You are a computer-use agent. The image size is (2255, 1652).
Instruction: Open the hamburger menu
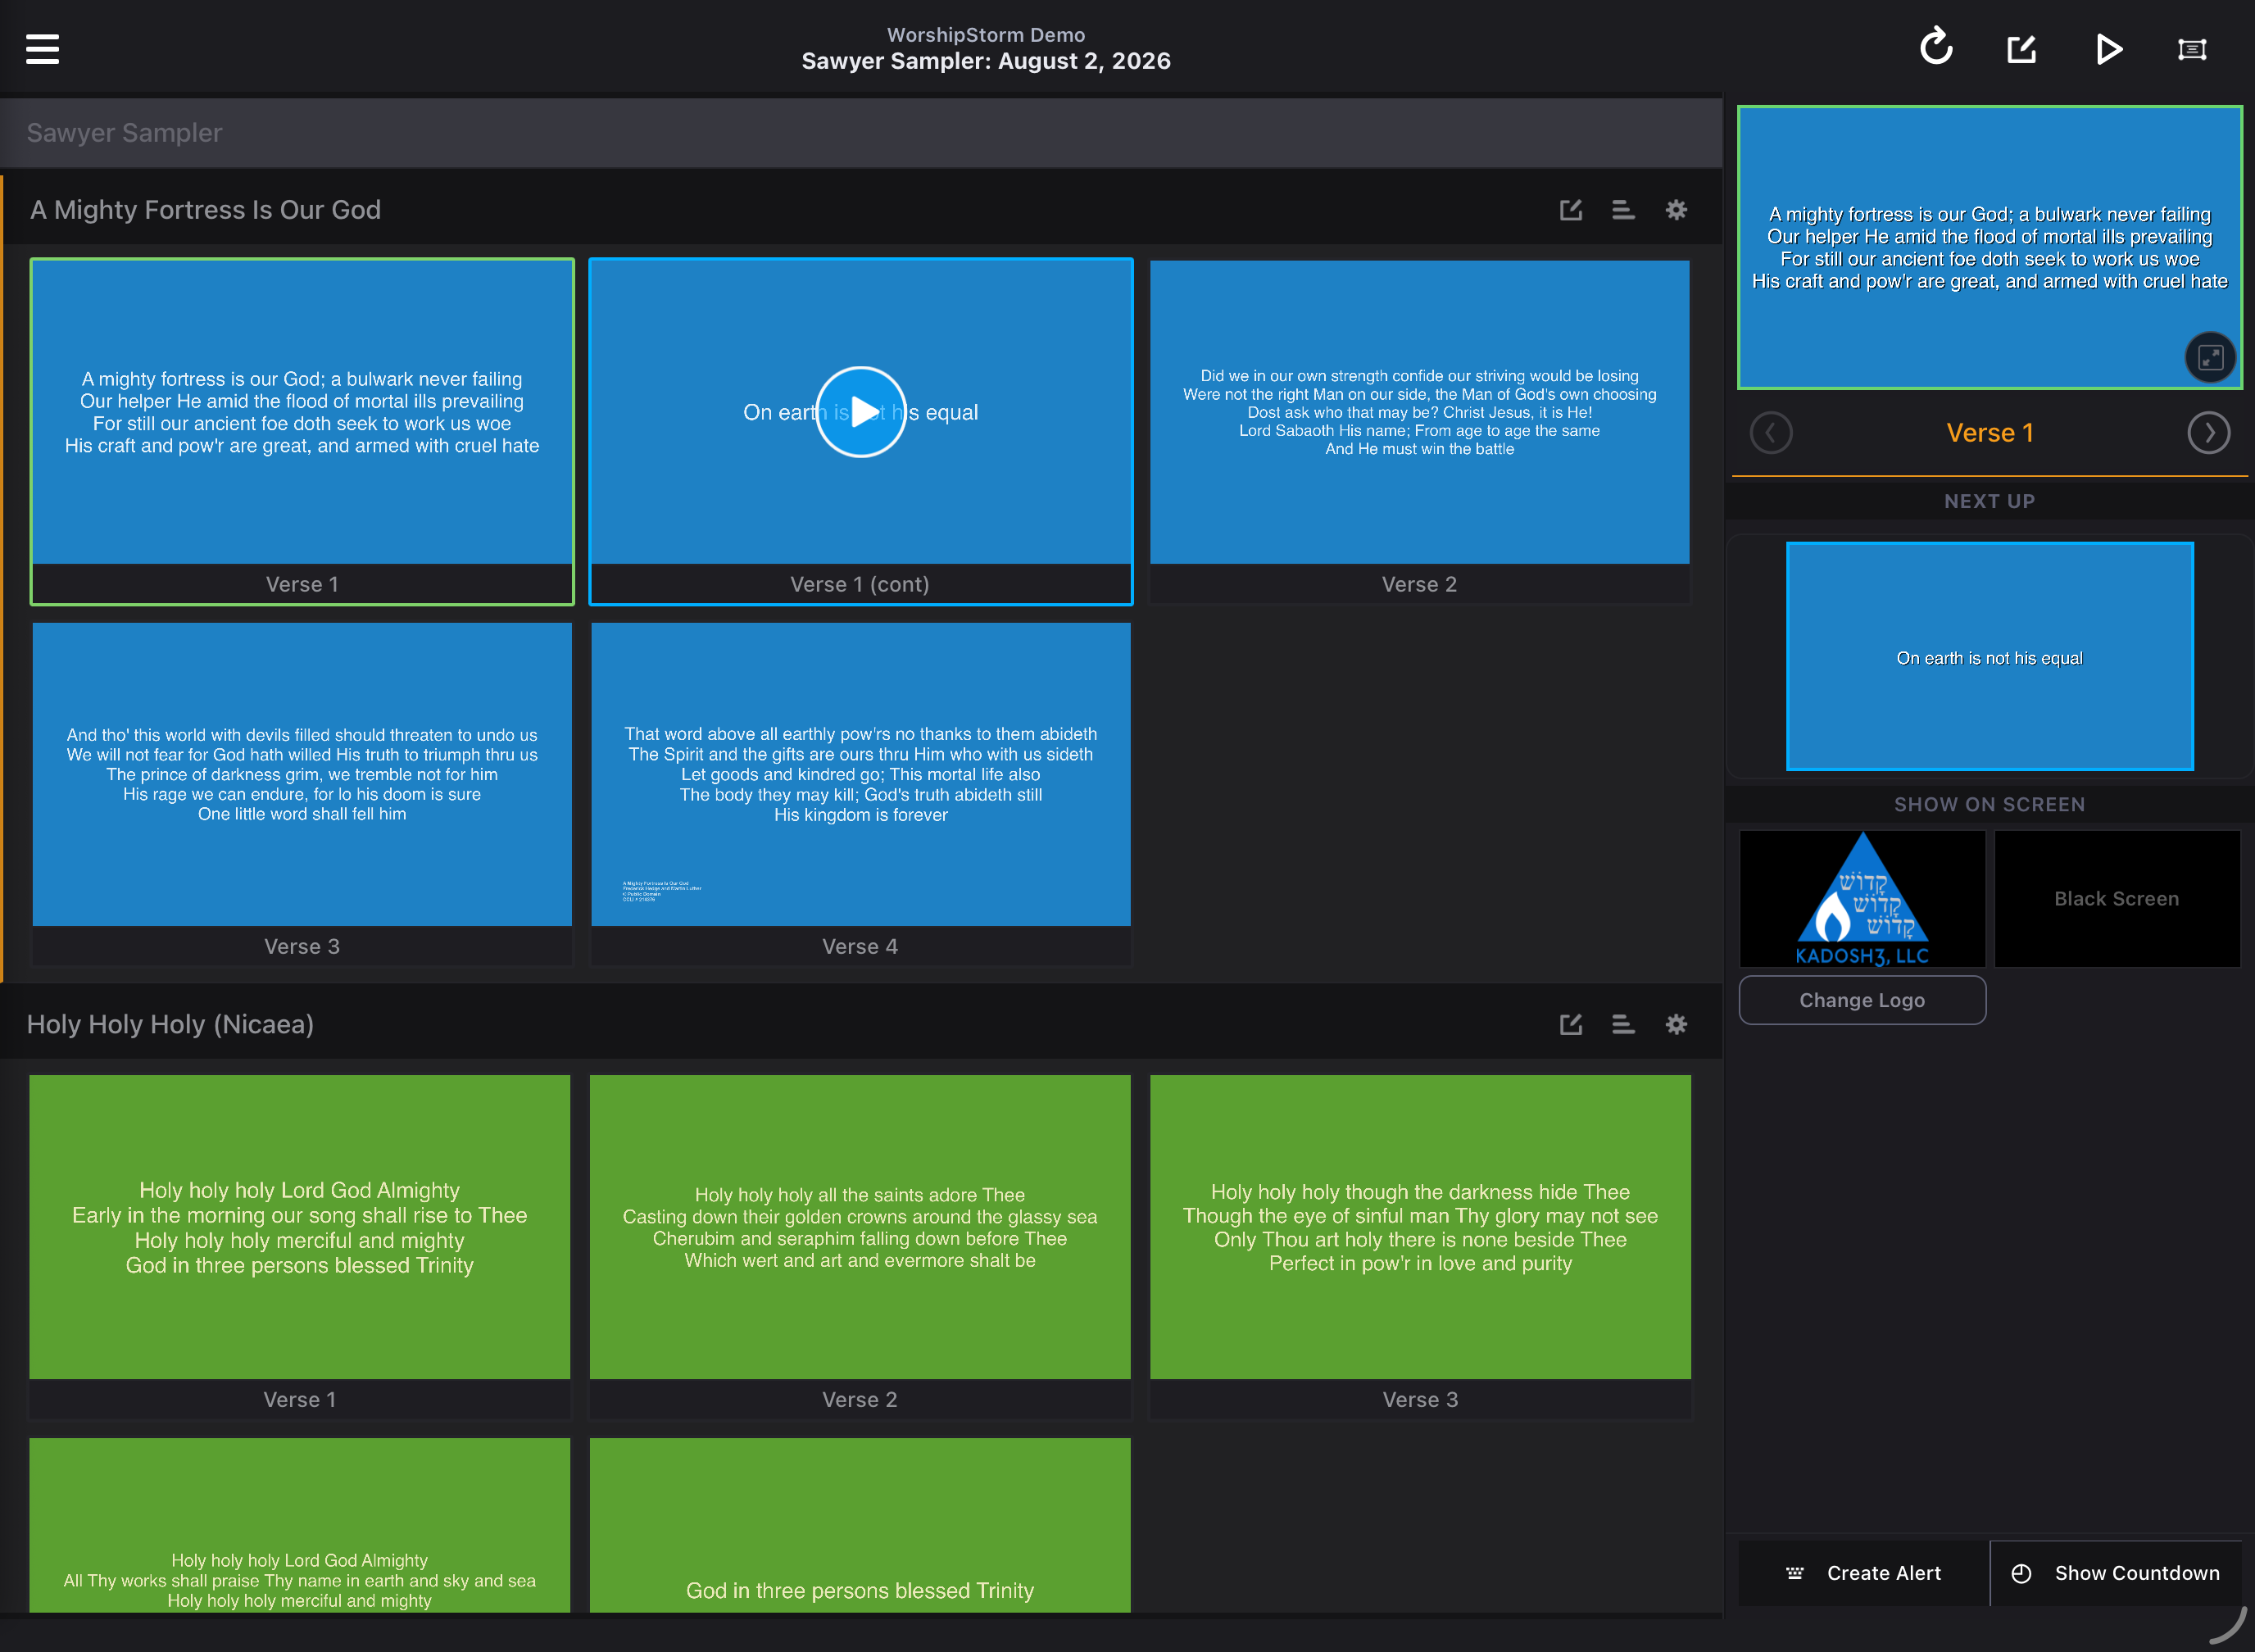42,48
